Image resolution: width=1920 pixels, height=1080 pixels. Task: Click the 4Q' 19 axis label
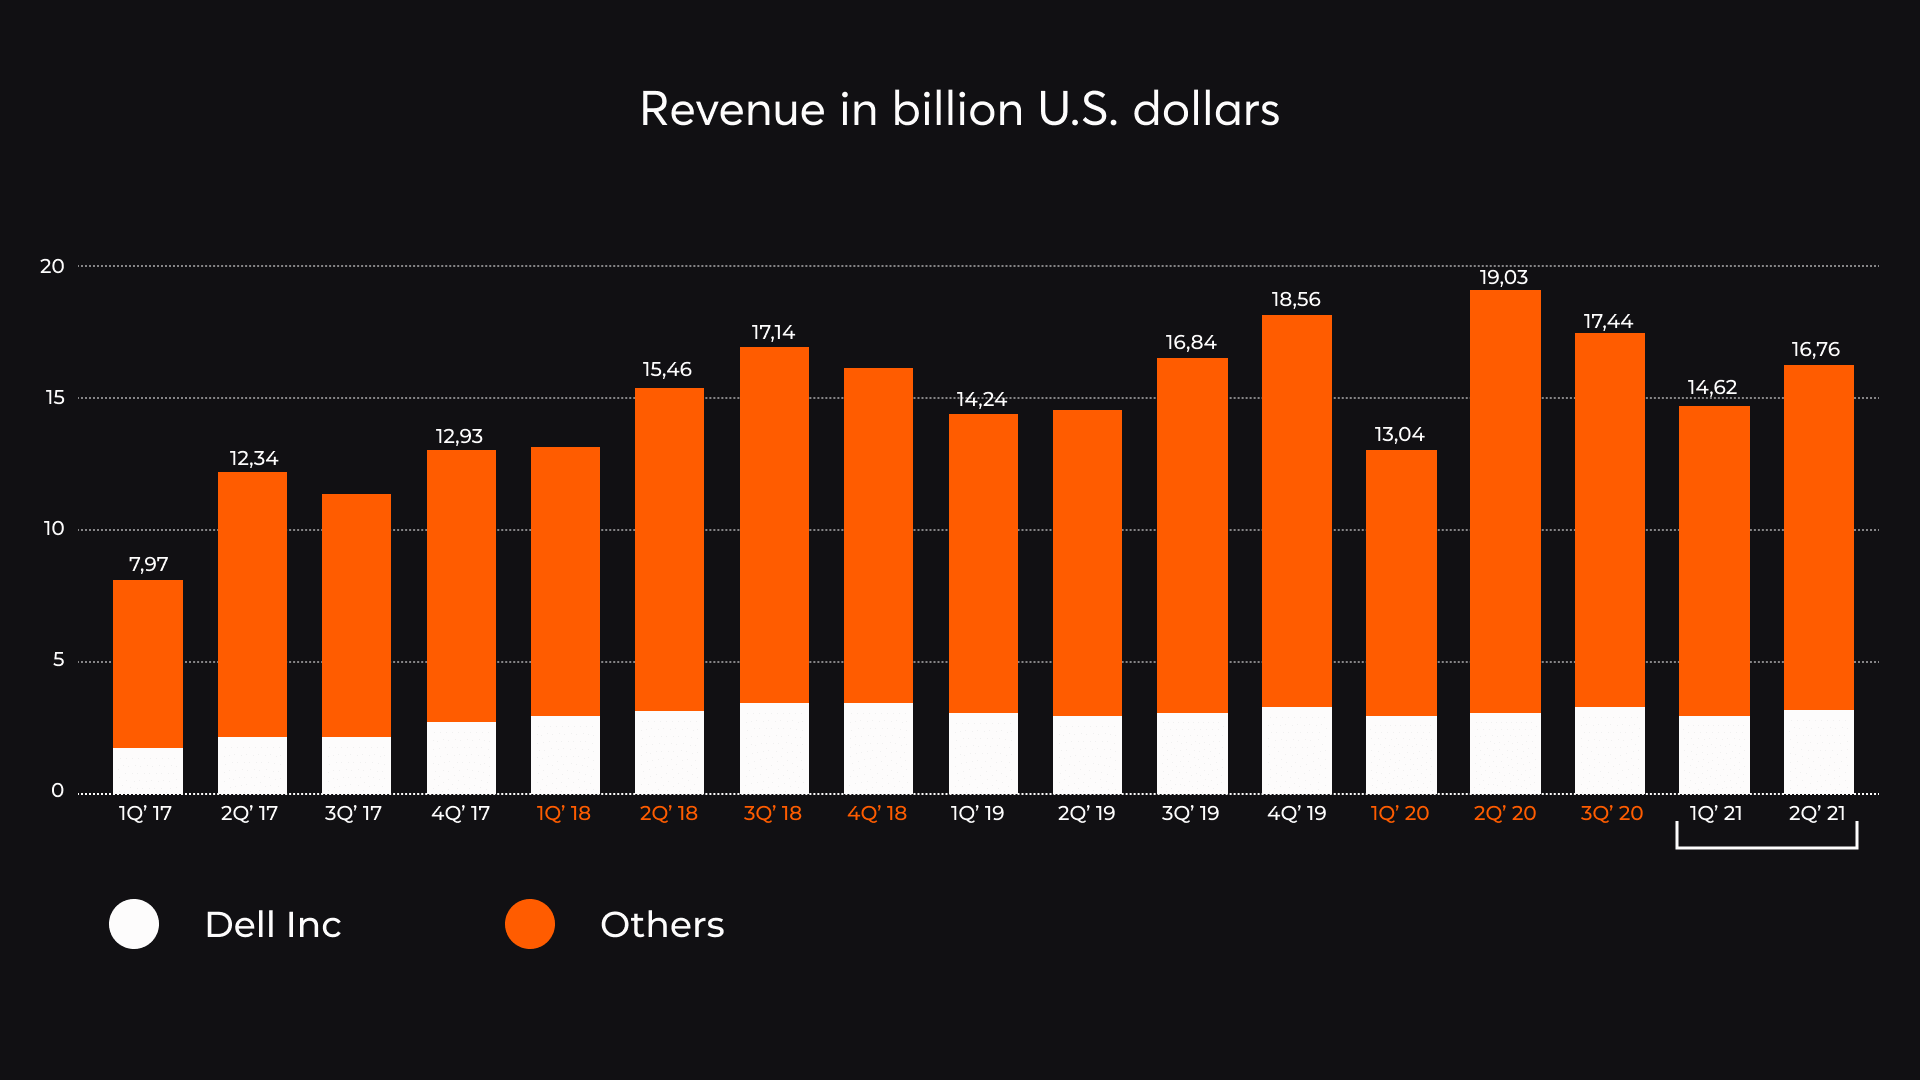click(x=1297, y=813)
